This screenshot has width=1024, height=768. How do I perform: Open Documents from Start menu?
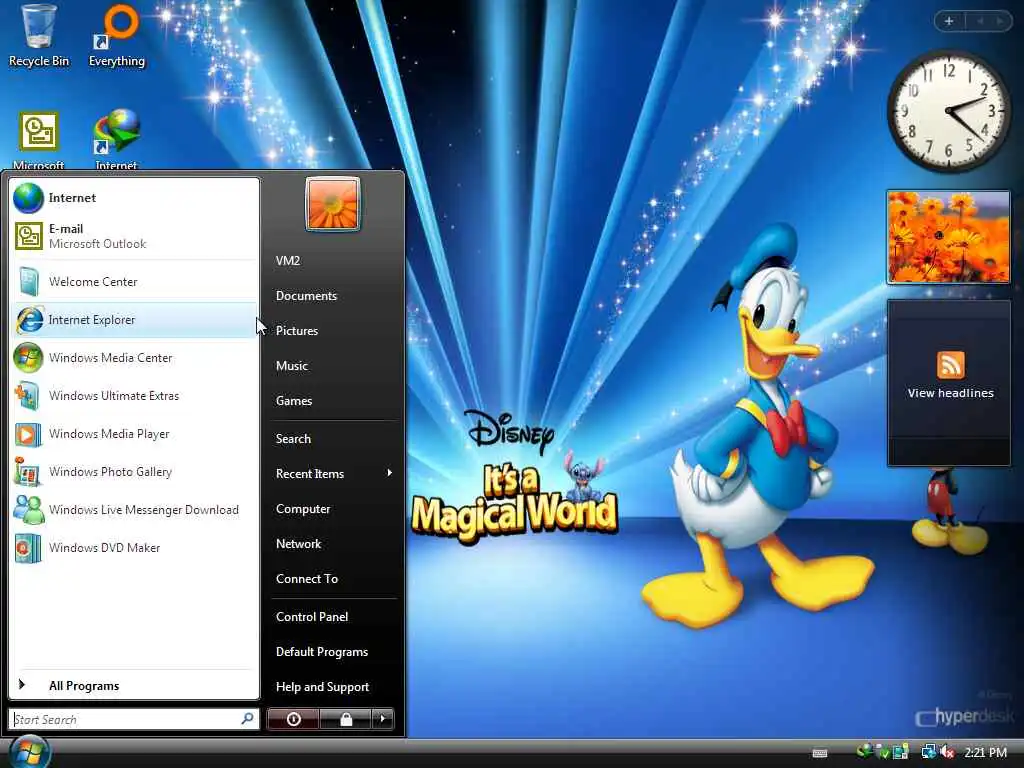click(x=306, y=296)
